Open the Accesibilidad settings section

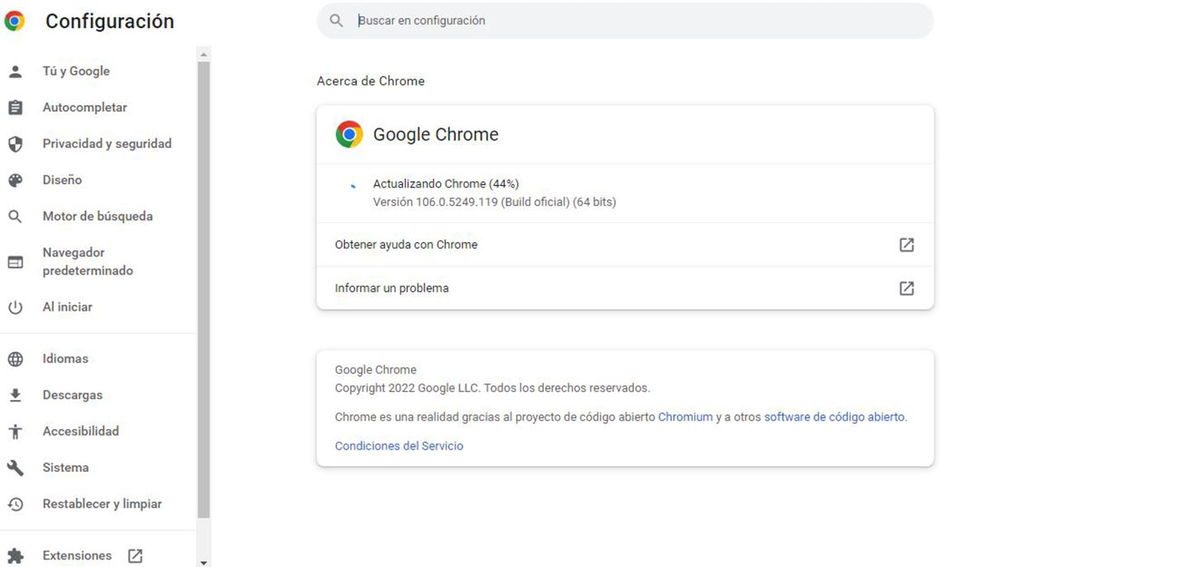click(80, 432)
